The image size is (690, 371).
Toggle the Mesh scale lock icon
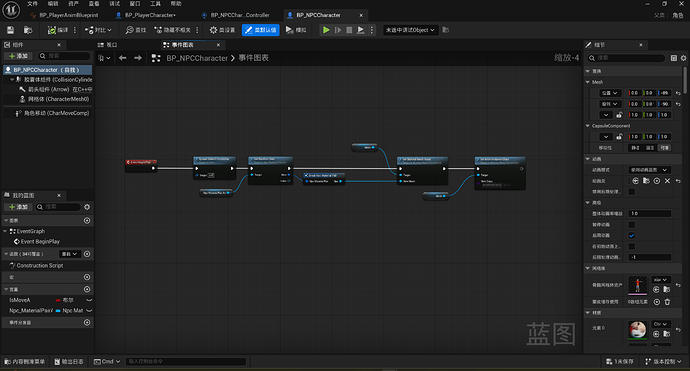pos(619,115)
